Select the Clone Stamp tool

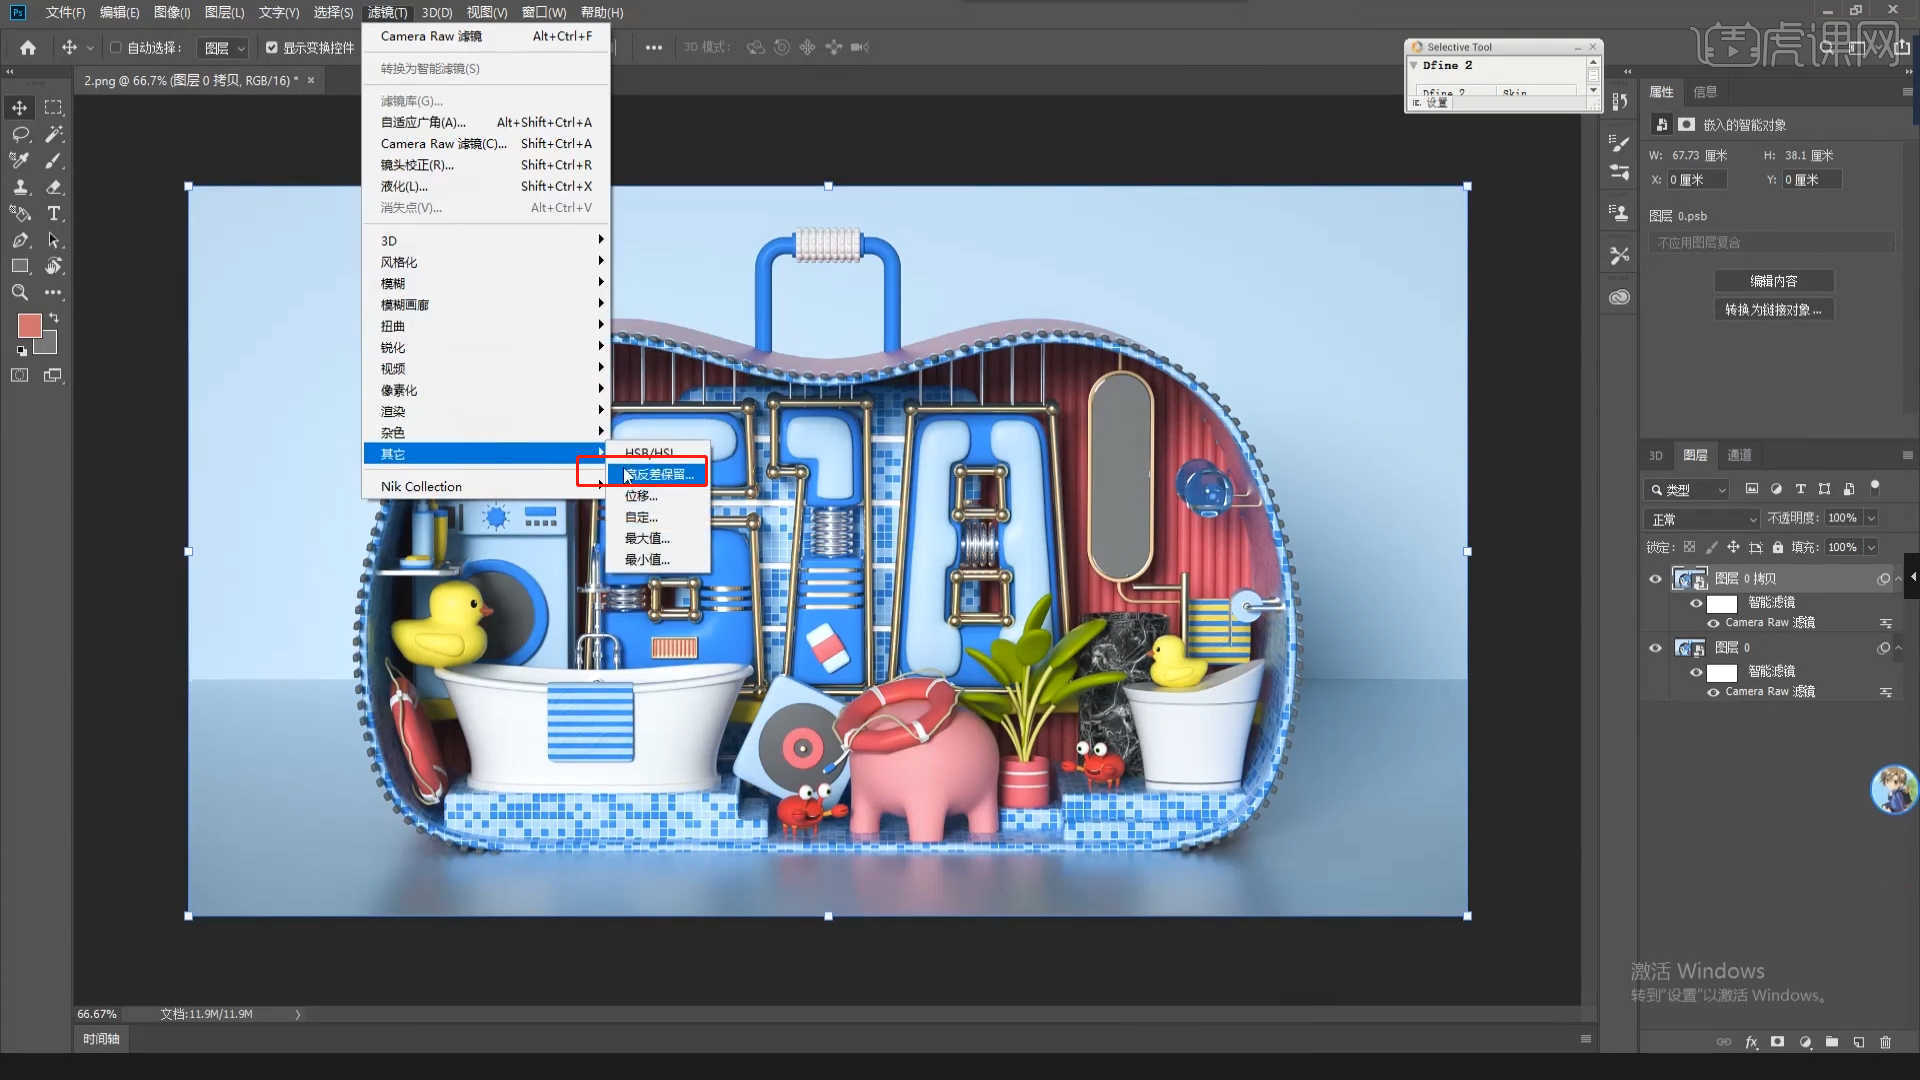pyautogui.click(x=20, y=187)
